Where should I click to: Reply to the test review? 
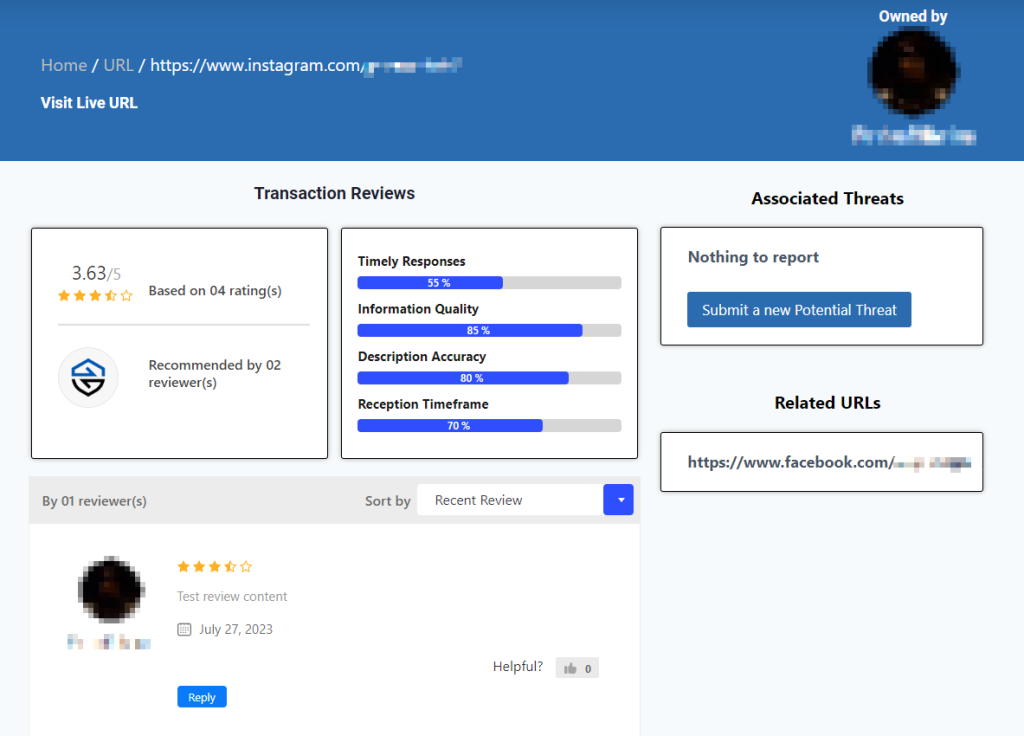tap(202, 697)
